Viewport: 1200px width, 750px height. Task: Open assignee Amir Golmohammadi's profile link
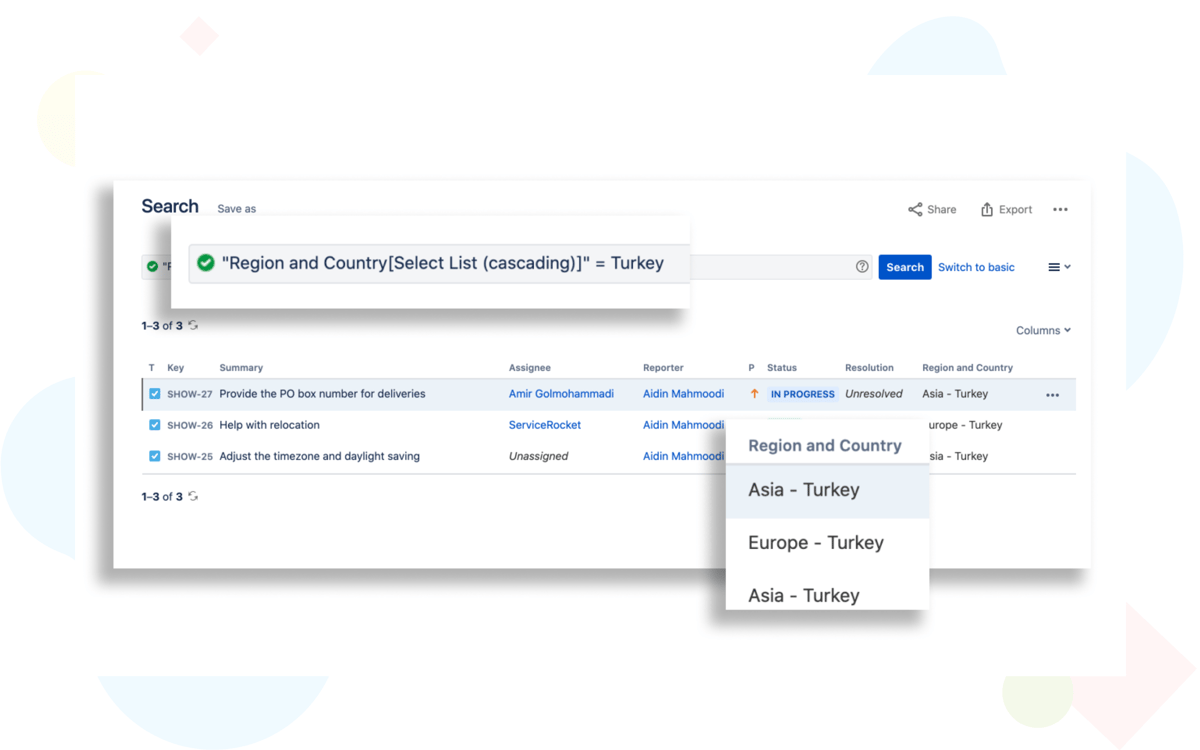(x=561, y=394)
